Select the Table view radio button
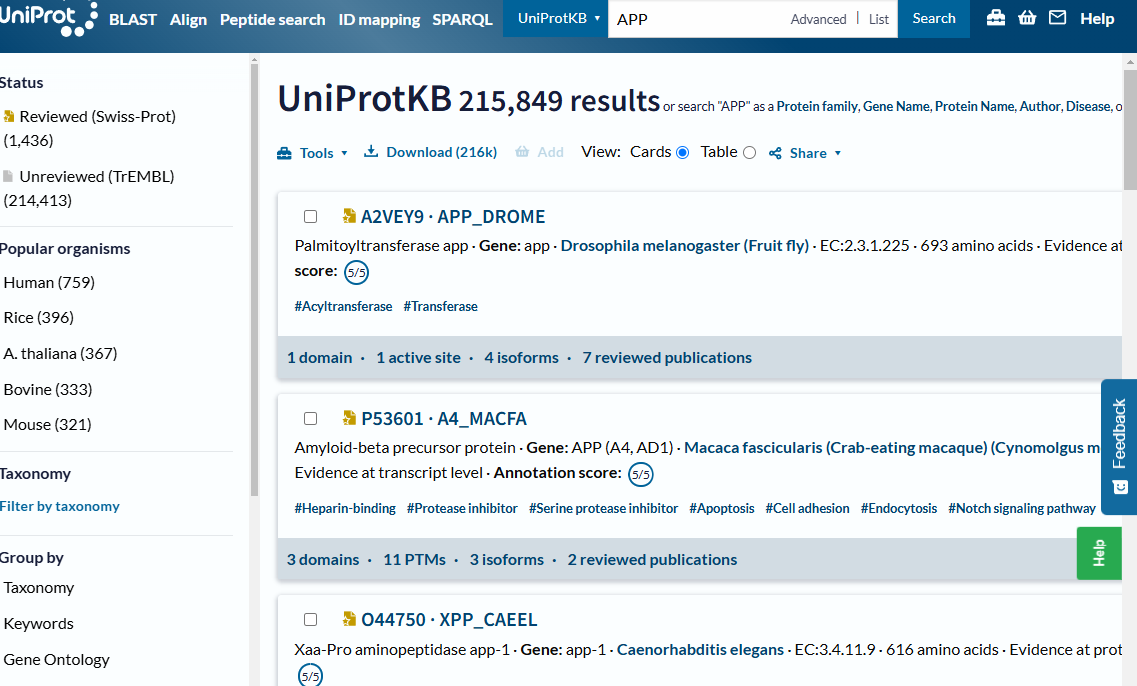The image size is (1137, 686). coord(749,153)
